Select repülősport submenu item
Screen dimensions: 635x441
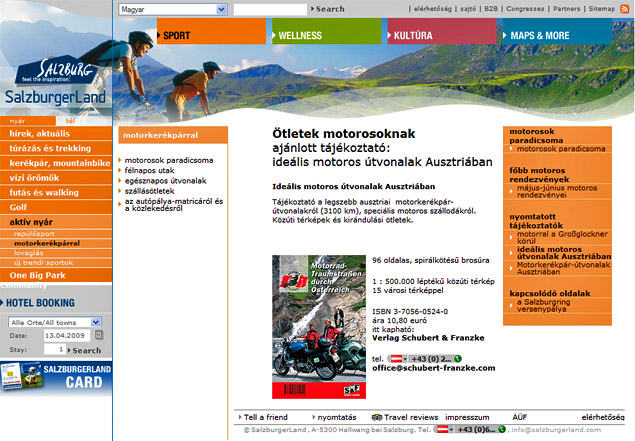56,234
